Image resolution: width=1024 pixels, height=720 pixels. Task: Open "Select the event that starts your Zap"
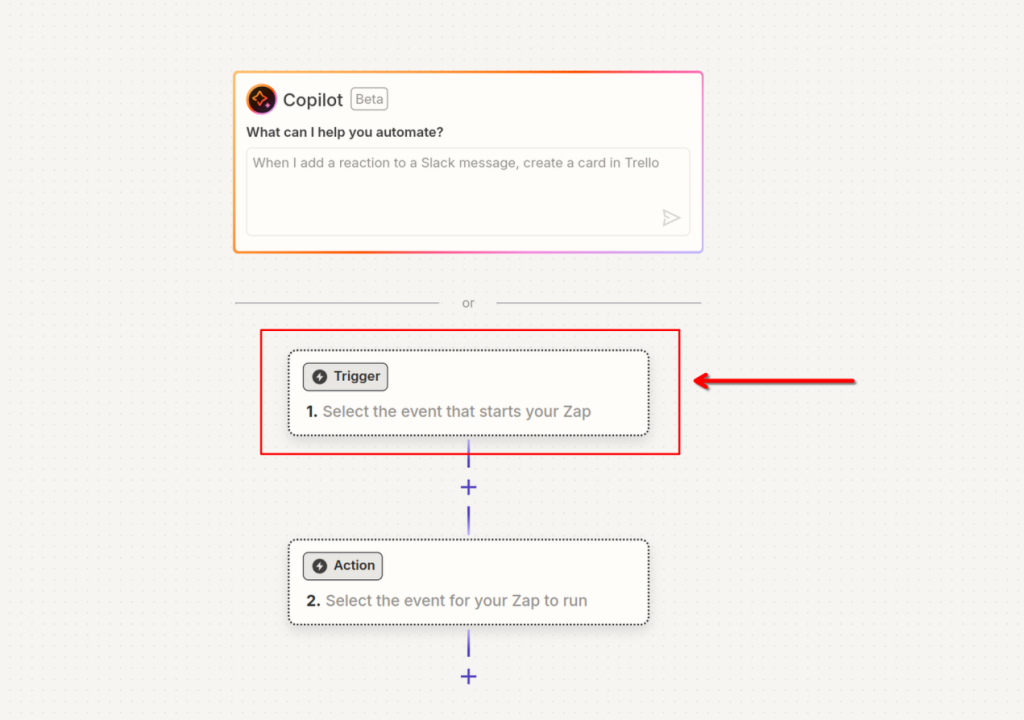[x=456, y=412]
